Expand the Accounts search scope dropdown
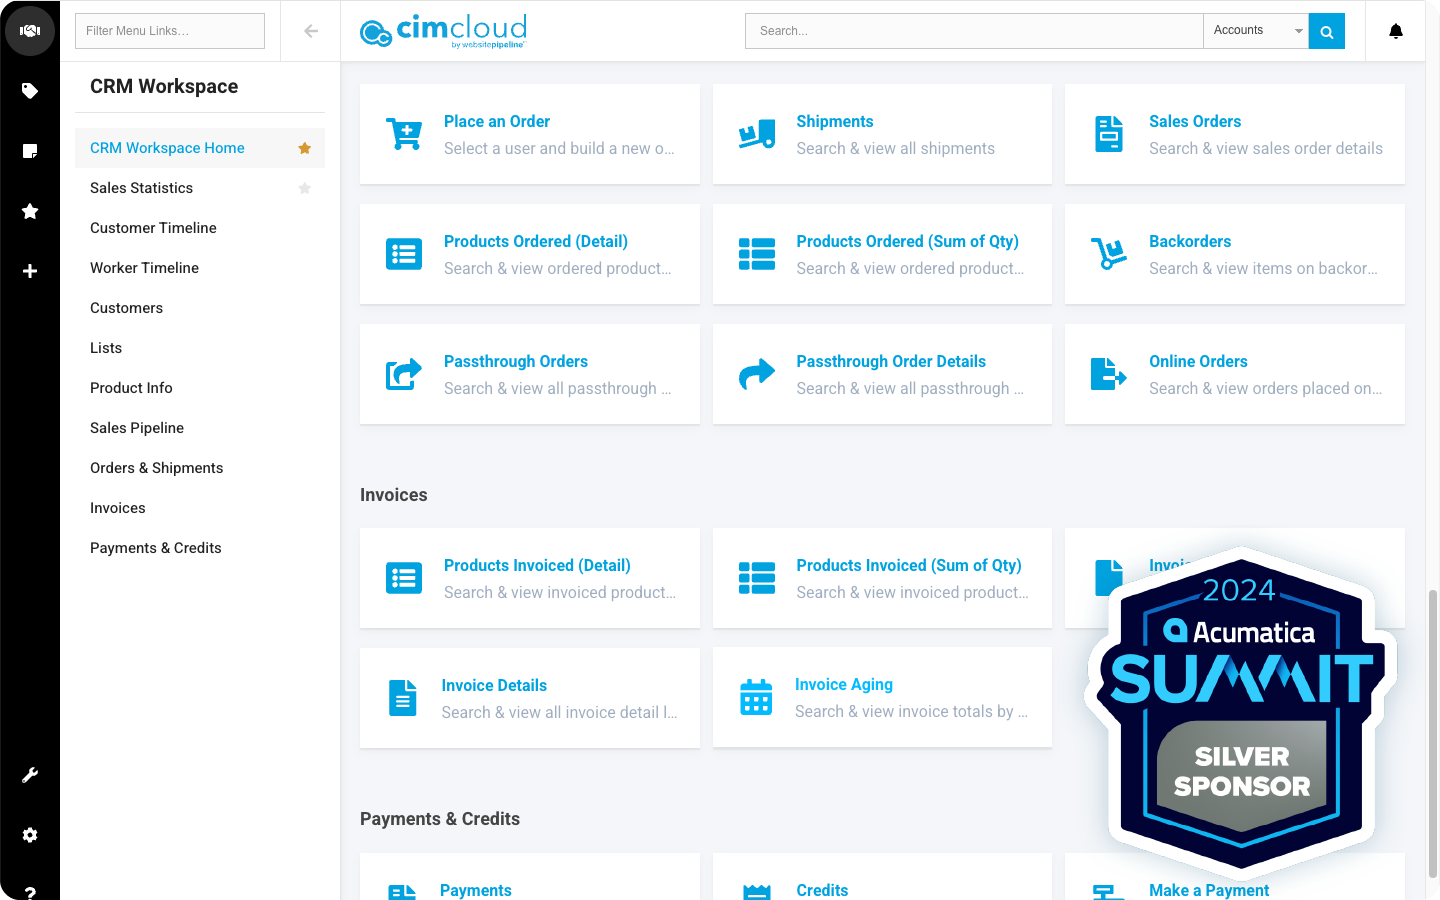 coord(1256,31)
